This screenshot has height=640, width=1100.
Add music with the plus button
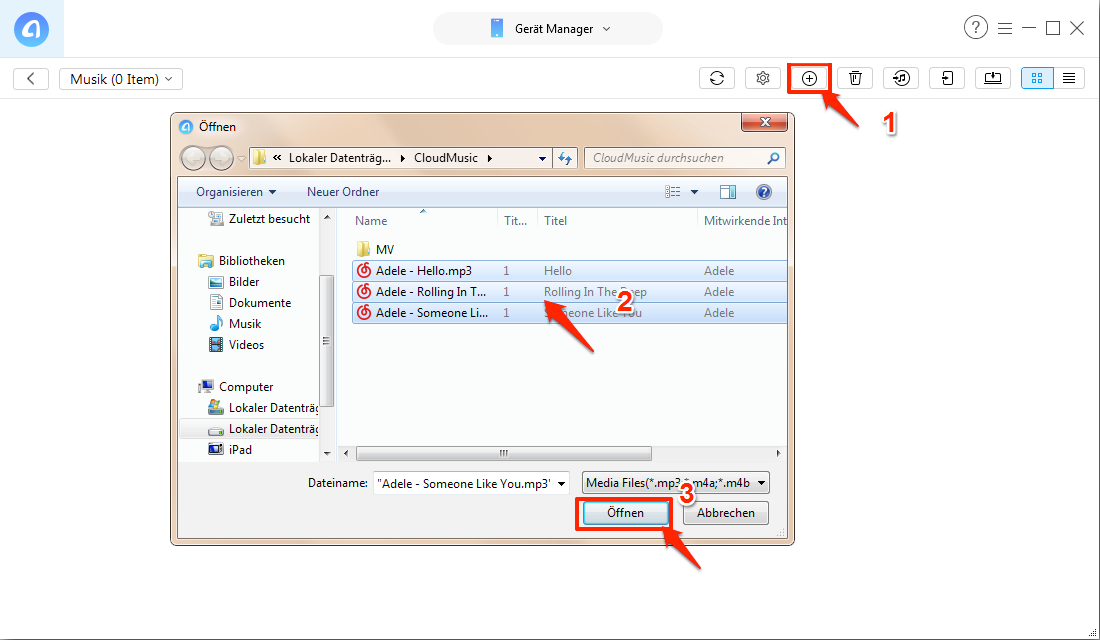point(809,78)
